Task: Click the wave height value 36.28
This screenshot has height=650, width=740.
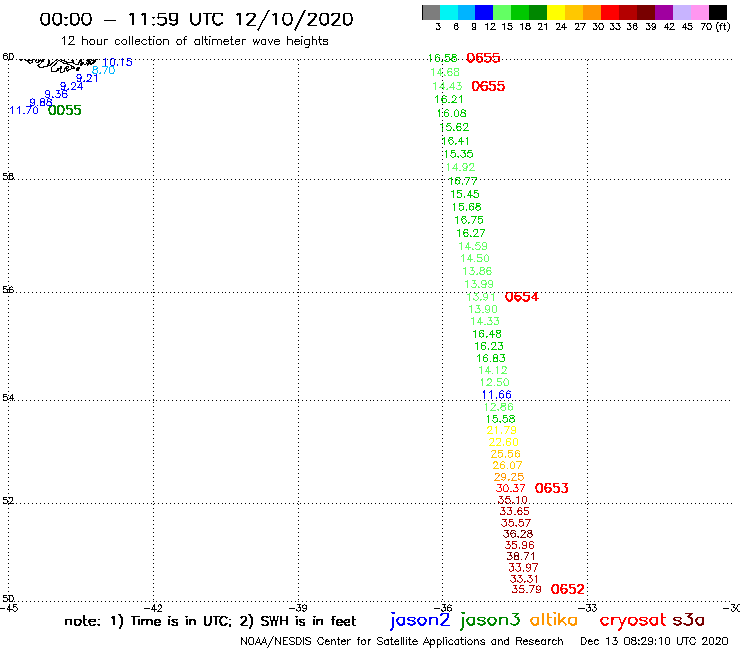Action: [518, 534]
